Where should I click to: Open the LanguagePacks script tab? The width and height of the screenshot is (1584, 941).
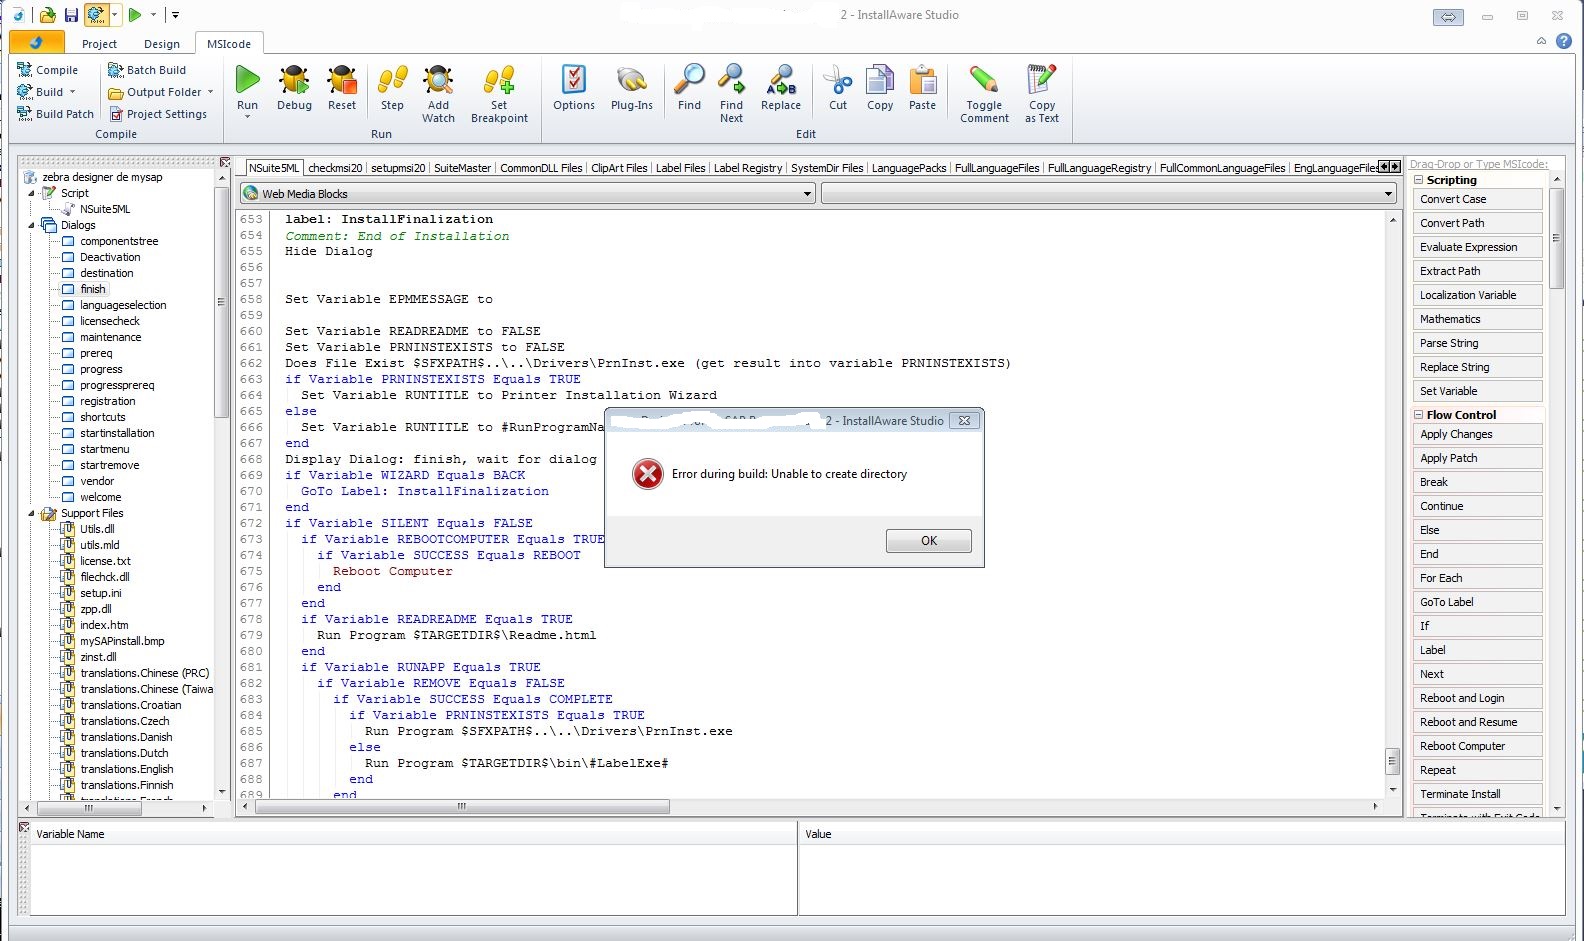908,168
